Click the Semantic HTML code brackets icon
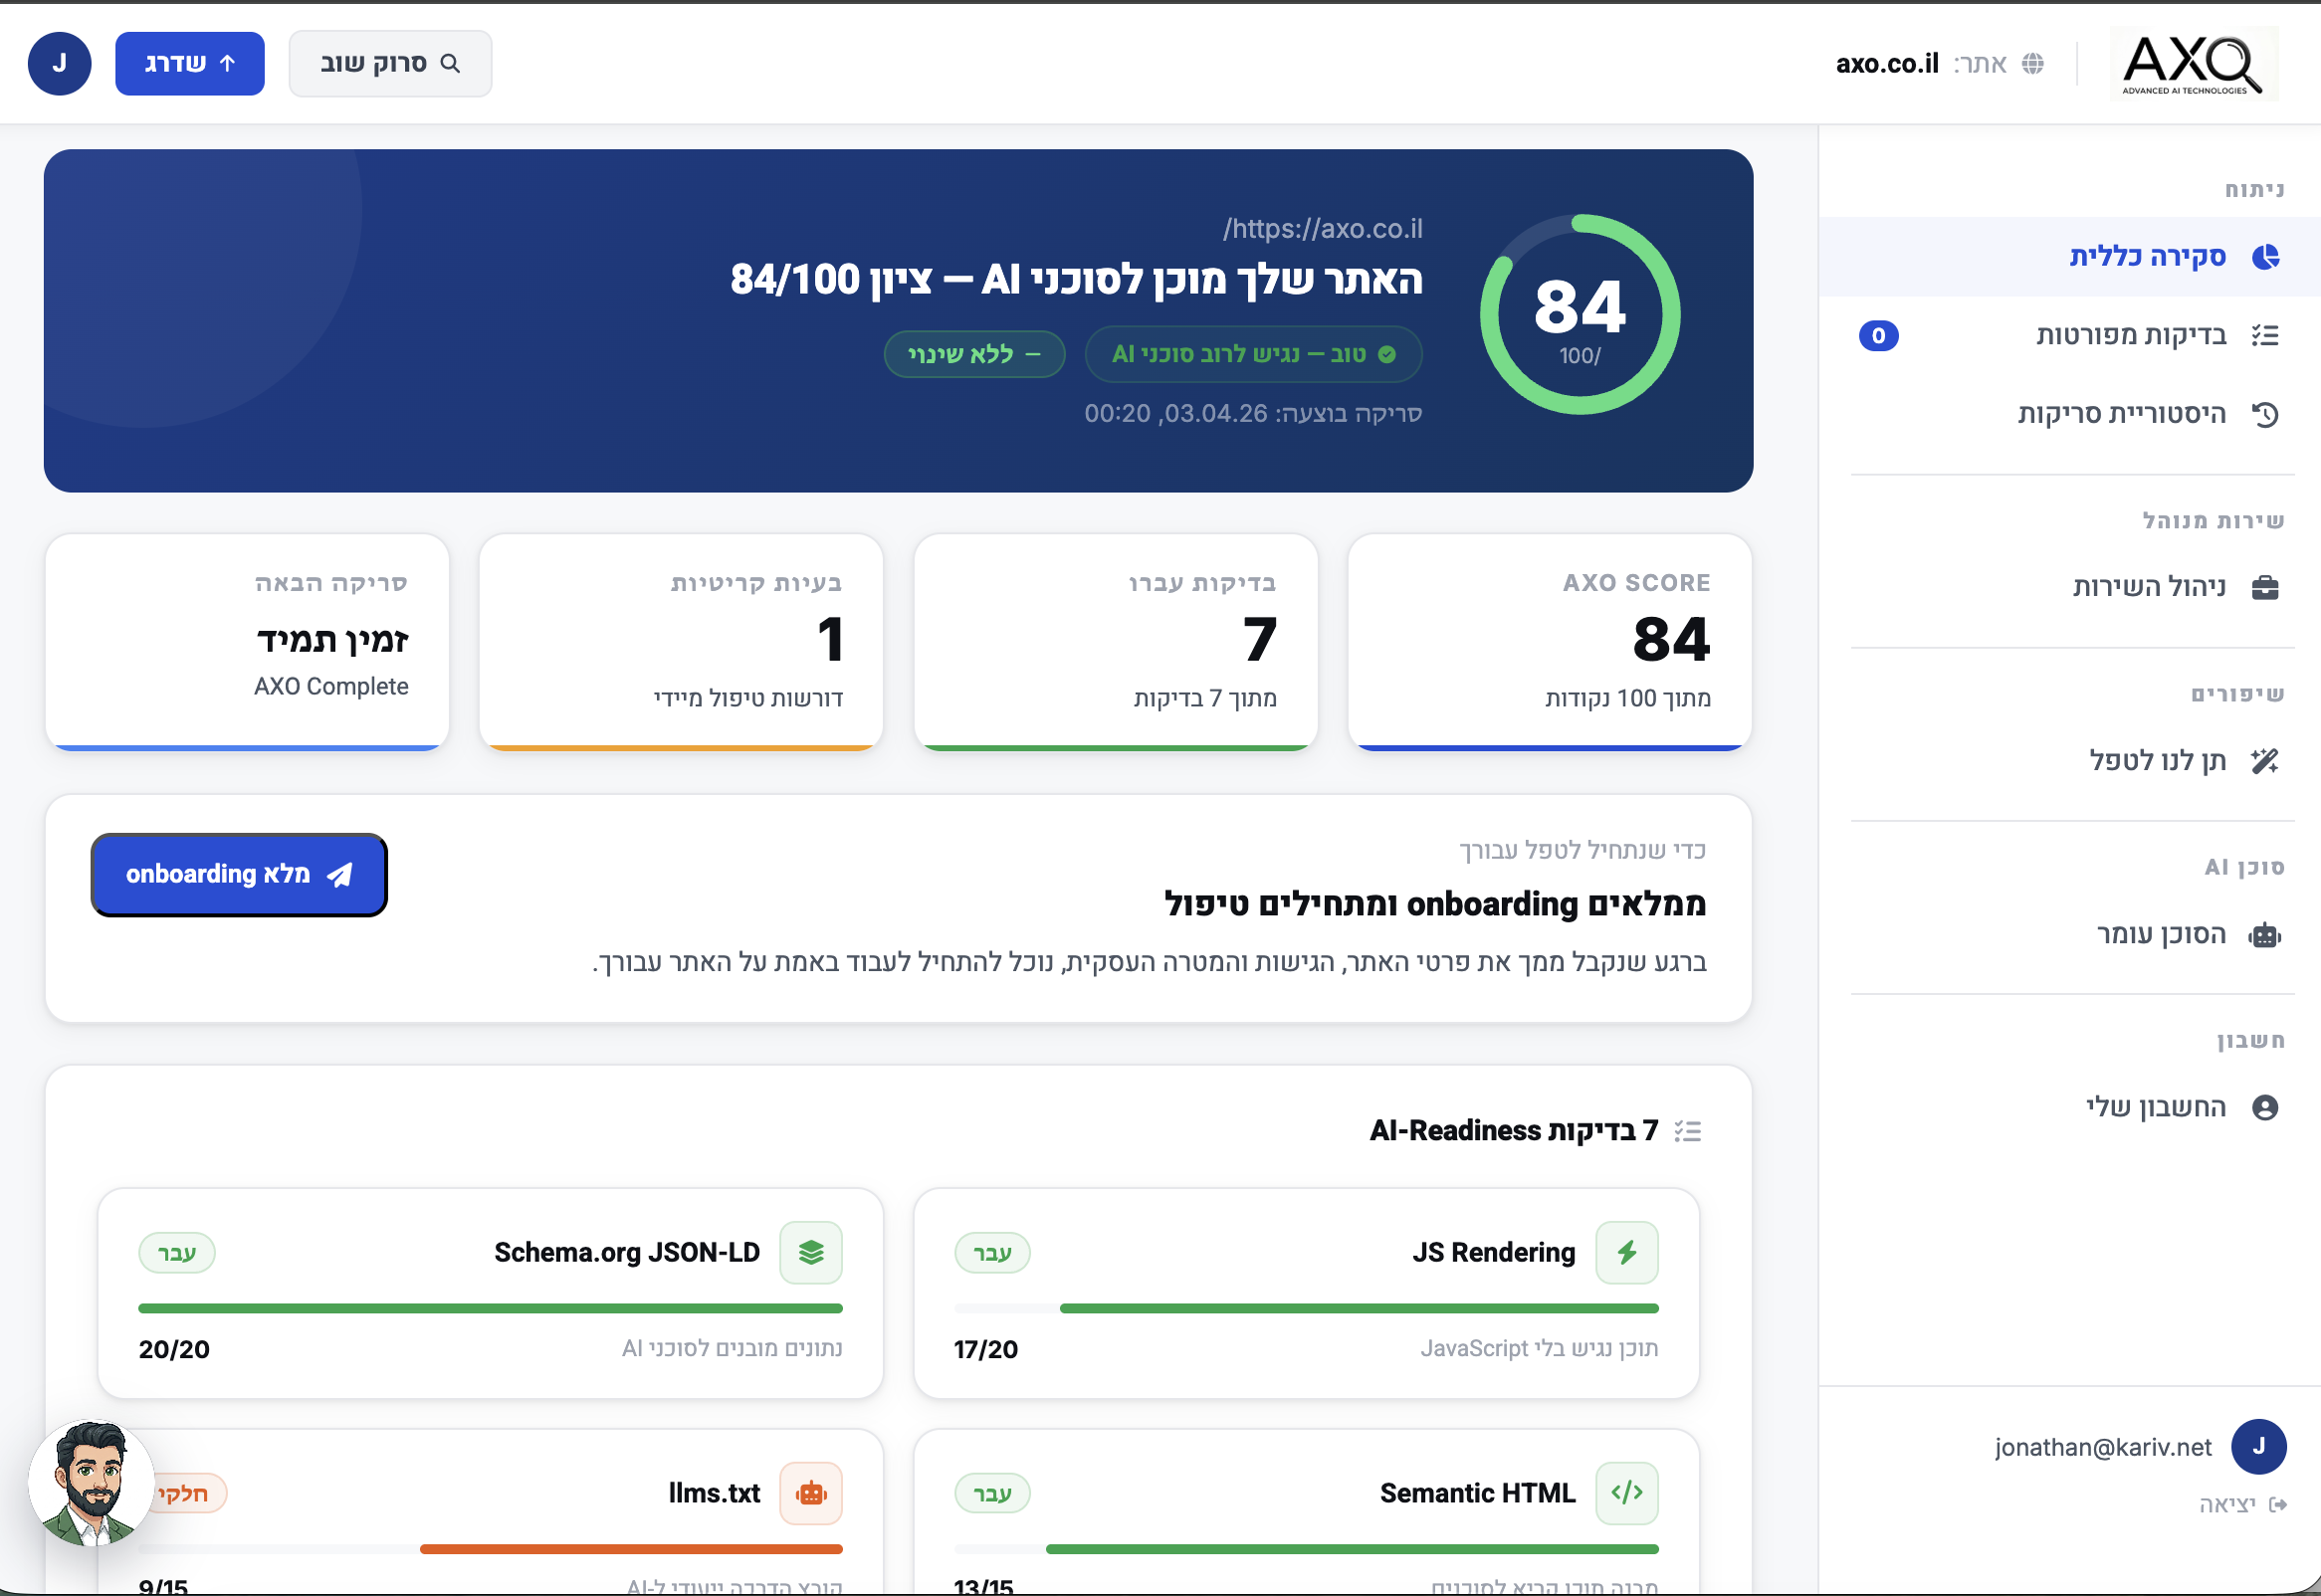 click(1626, 1493)
